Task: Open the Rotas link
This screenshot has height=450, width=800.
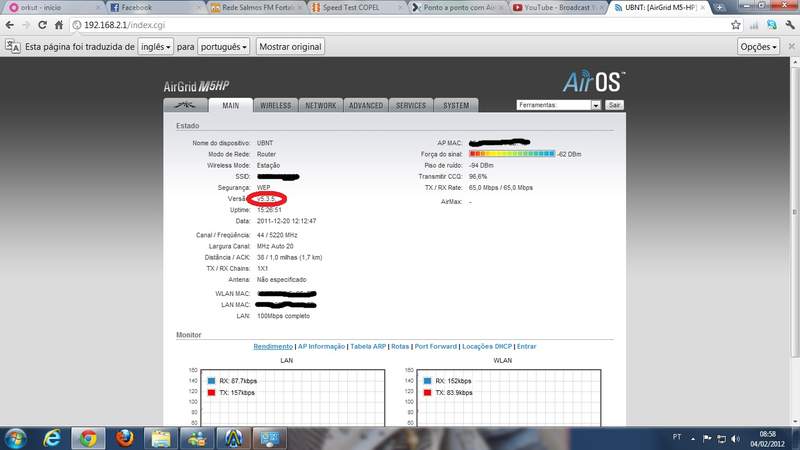Action: coord(400,346)
